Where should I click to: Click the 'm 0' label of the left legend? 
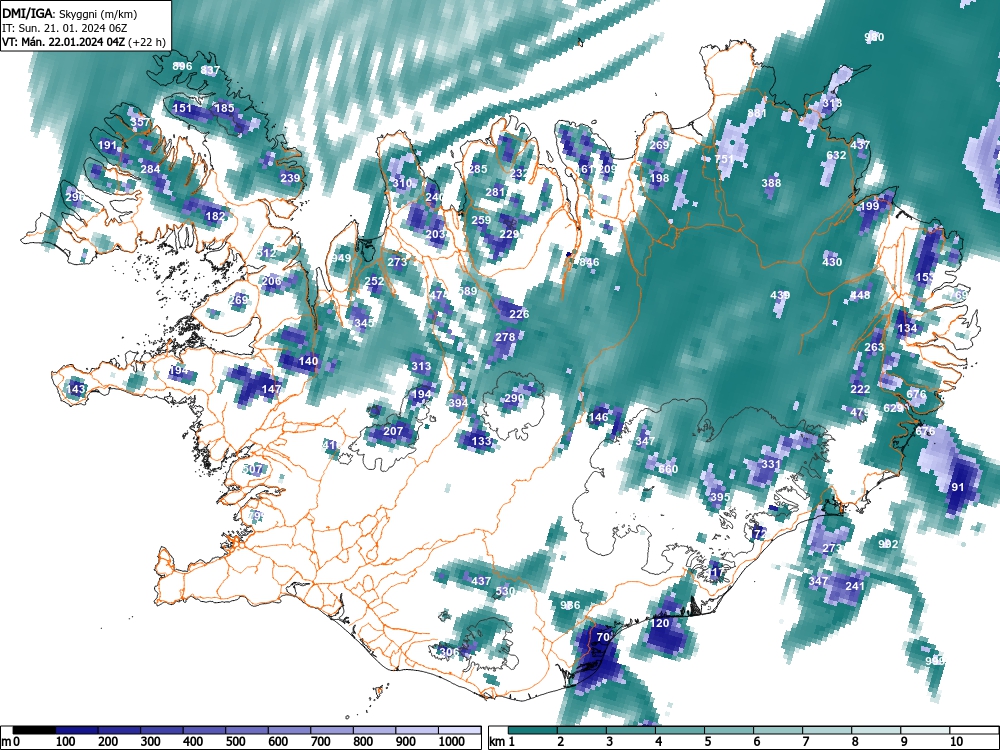pyautogui.click(x=11, y=742)
